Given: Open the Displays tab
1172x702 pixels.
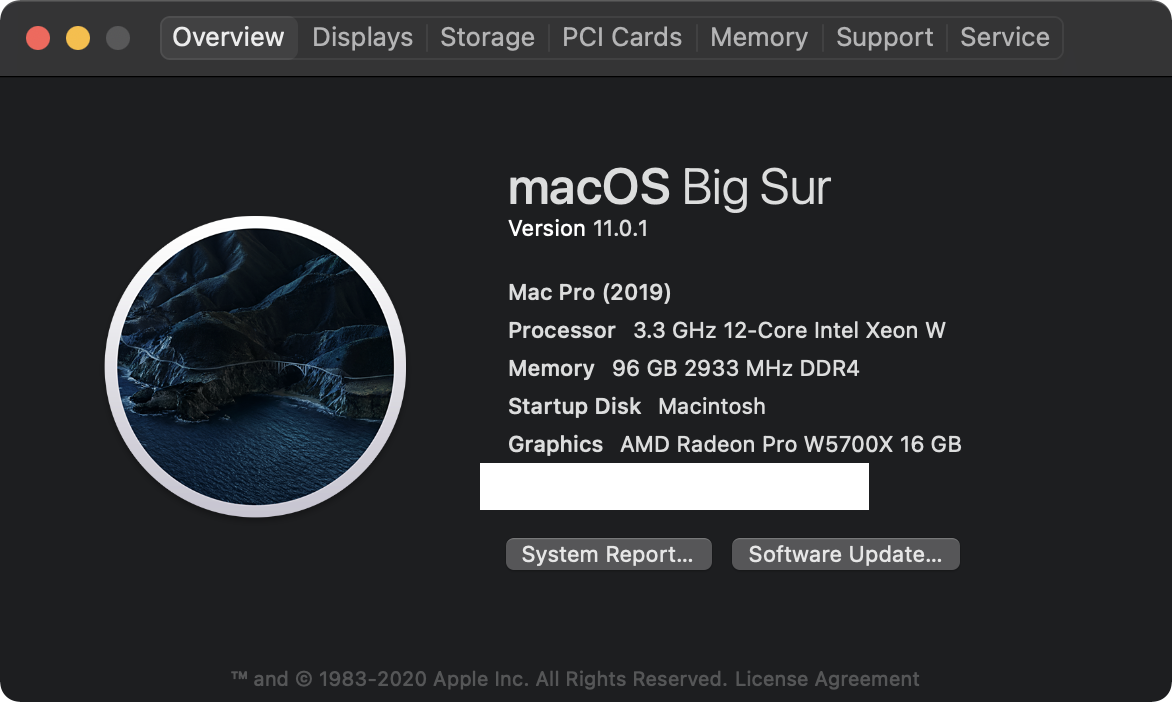Looking at the screenshot, I should pyautogui.click(x=362, y=38).
